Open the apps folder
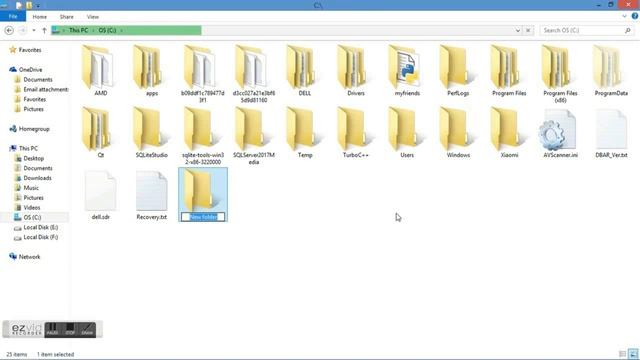This screenshot has height=360, width=640. coord(151,70)
